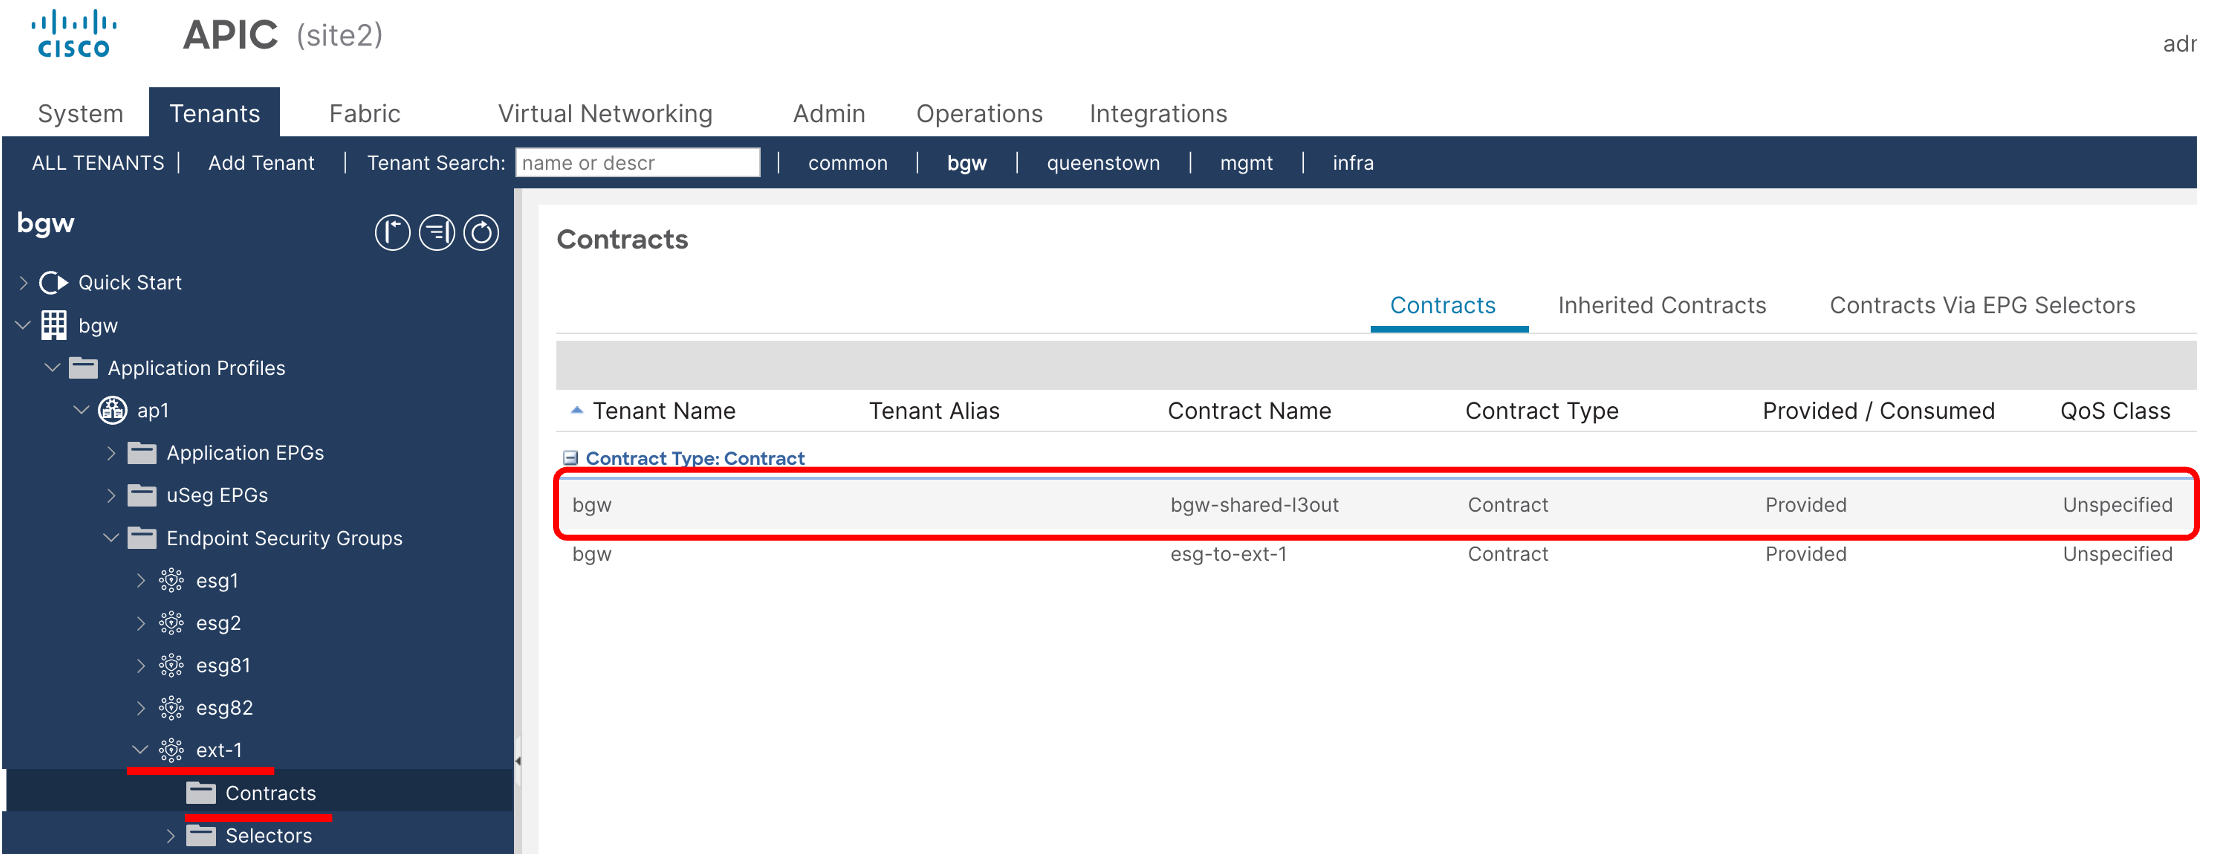
Task: Switch to Inherited Contracts tab
Action: coord(1662,305)
